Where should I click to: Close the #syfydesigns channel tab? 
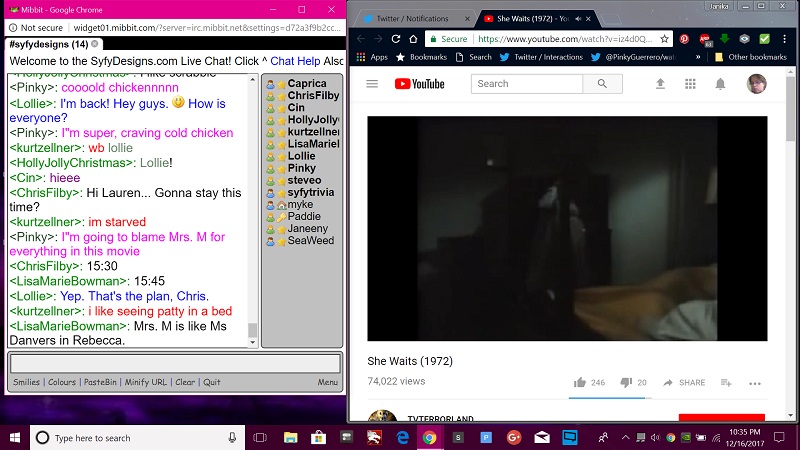click(95, 44)
